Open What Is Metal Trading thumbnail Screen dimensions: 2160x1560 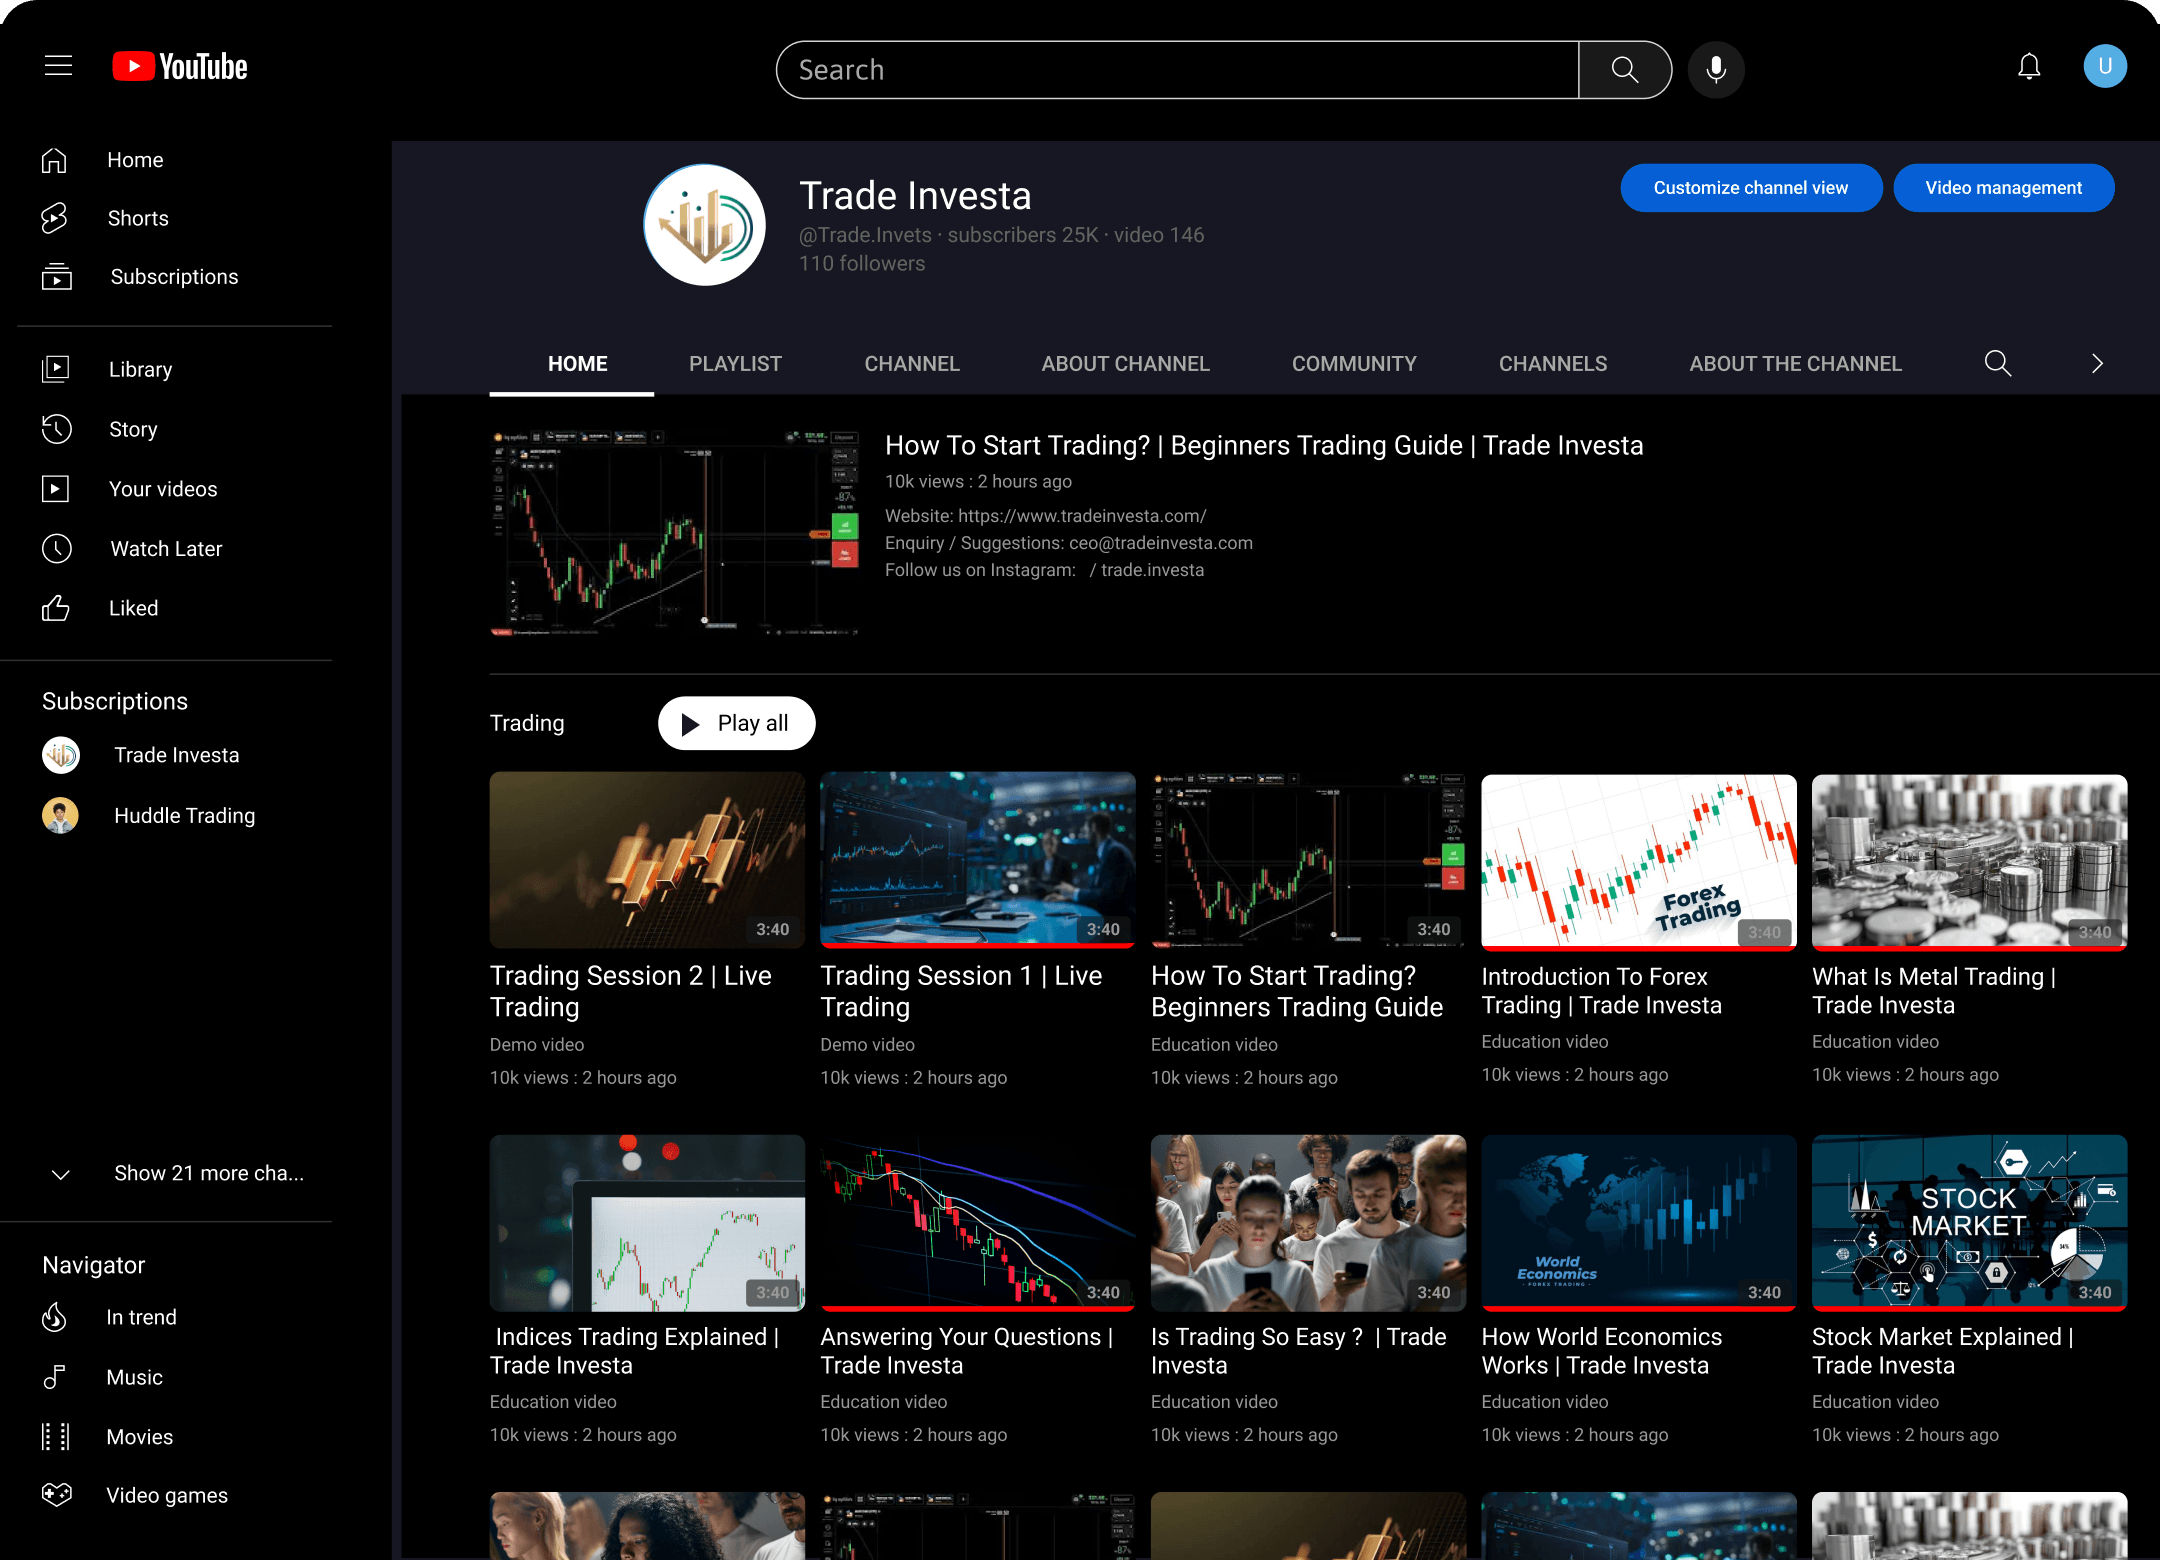pyautogui.click(x=1970, y=861)
